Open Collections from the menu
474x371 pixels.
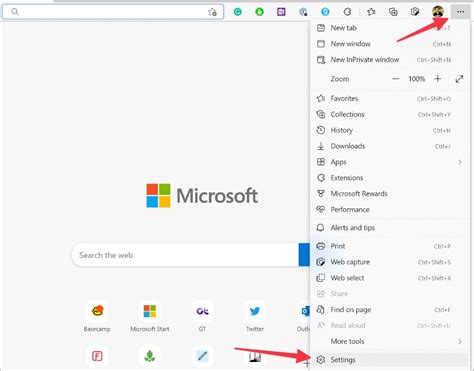click(x=390, y=114)
